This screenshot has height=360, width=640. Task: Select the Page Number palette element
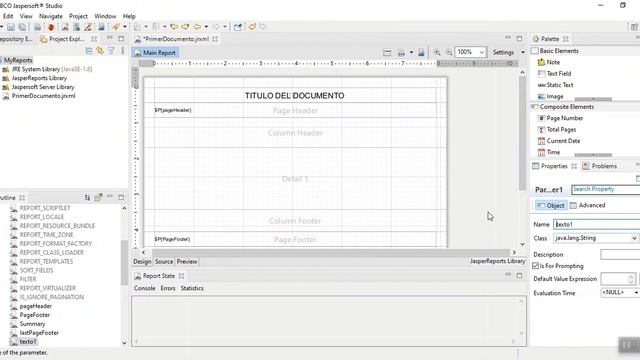coord(560,118)
